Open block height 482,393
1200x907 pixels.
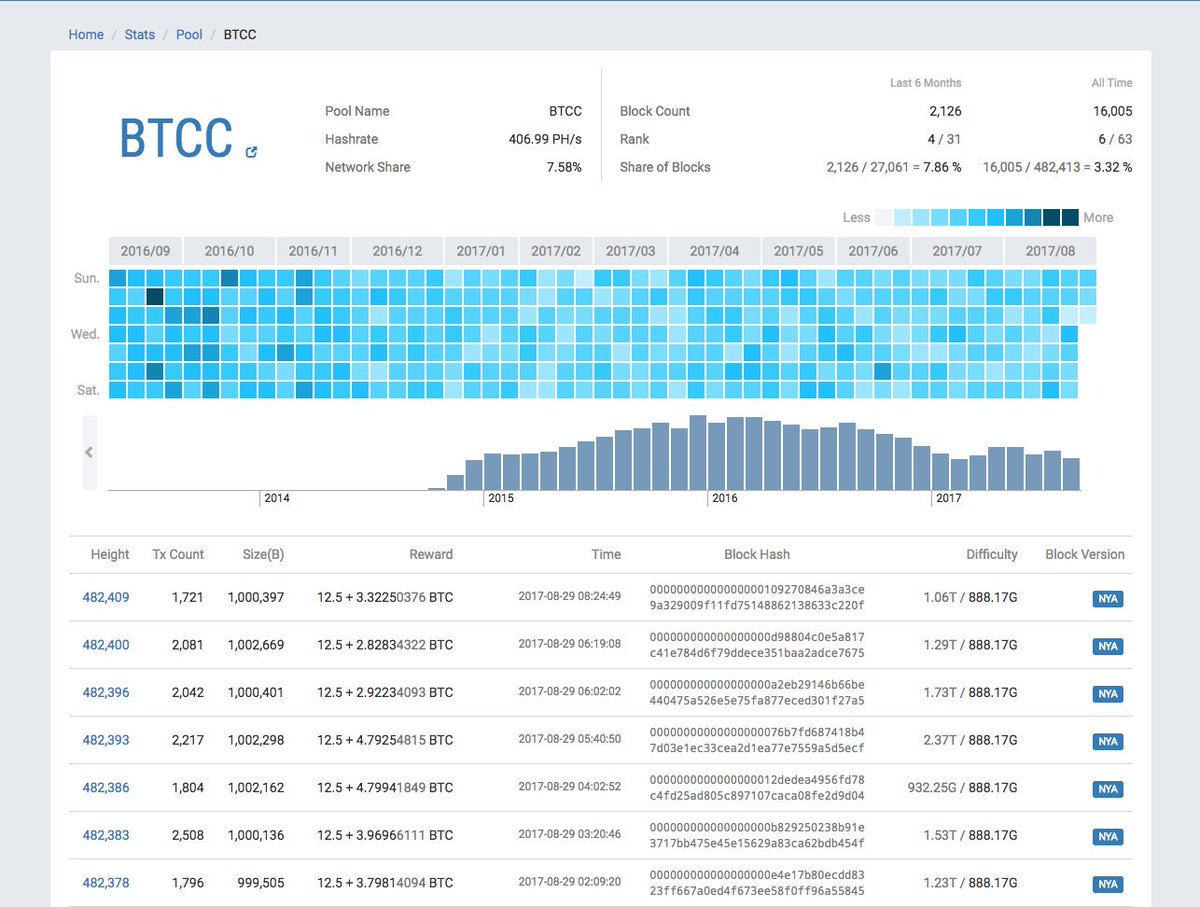(106, 740)
